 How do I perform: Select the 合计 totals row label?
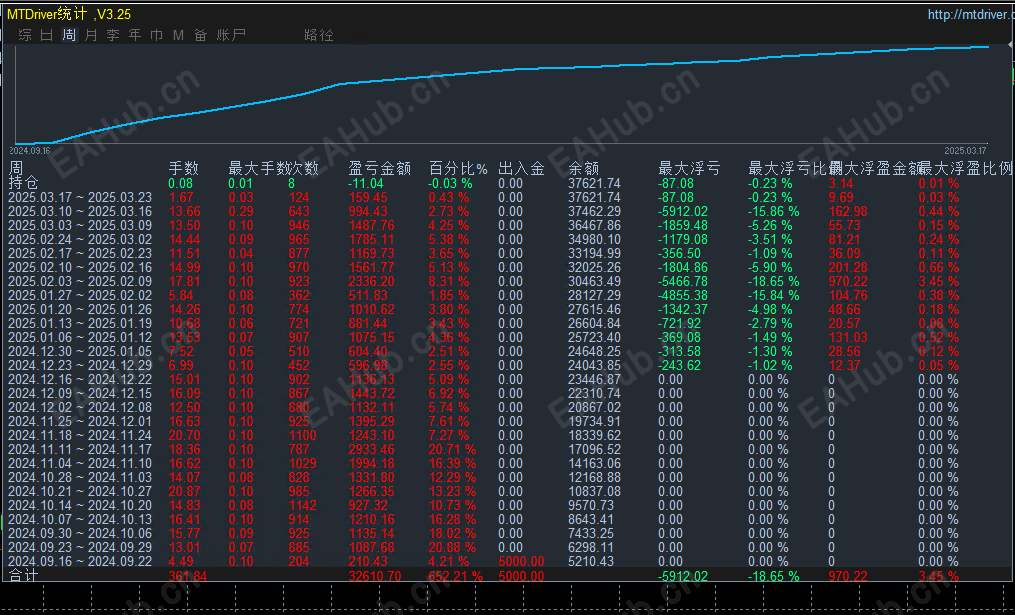click(x=23, y=576)
